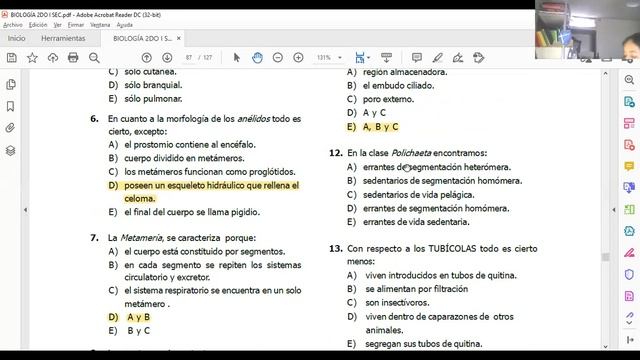
Task: Click scrollbar down arrow
Action: coord(605,347)
